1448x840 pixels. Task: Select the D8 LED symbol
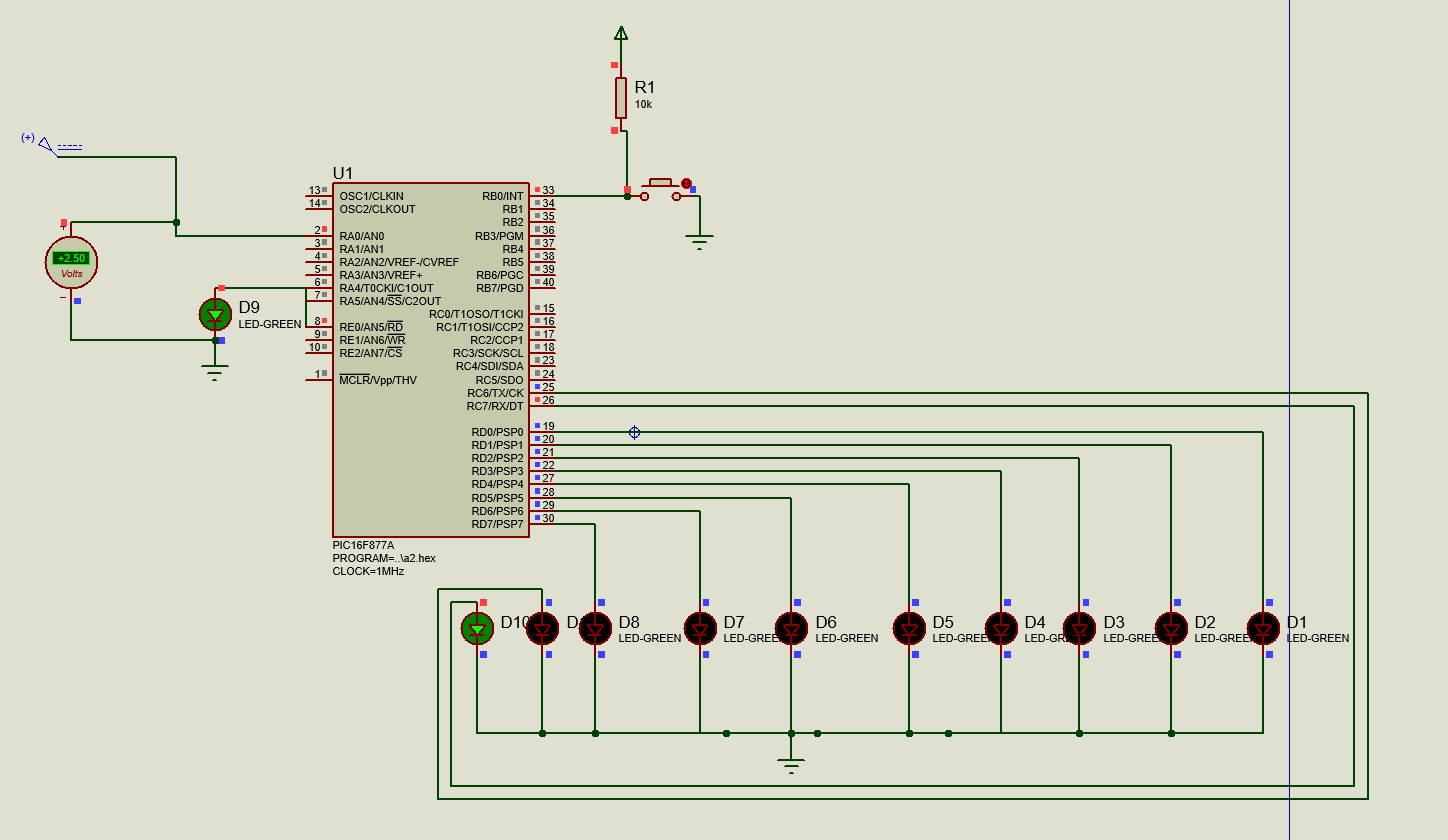pyautogui.click(x=595, y=628)
